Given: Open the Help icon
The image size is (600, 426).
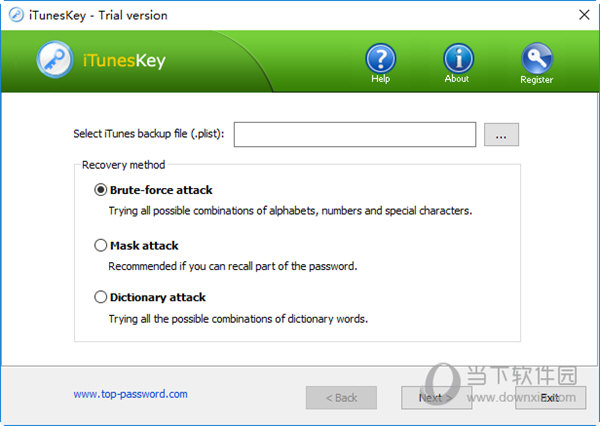Looking at the screenshot, I should click(x=380, y=59).
